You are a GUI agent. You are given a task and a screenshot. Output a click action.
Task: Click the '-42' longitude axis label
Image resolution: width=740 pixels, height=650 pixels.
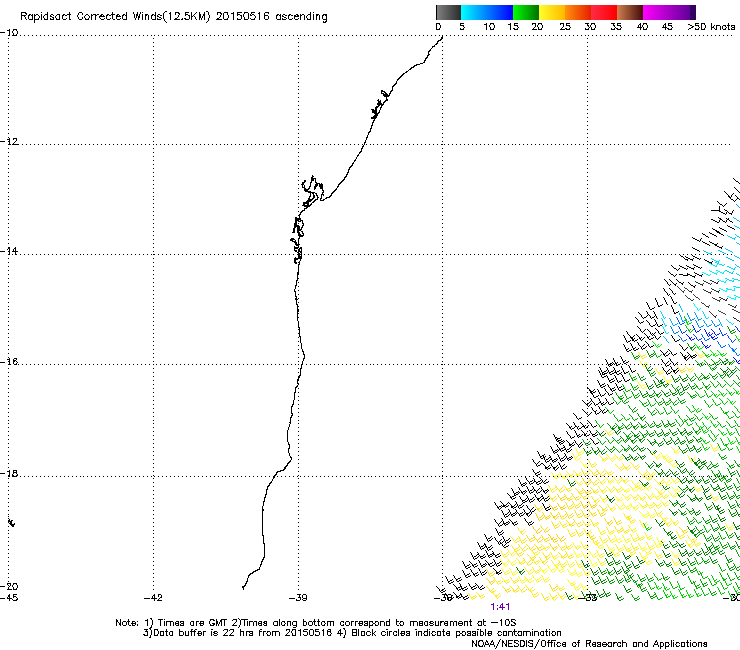click(x=153, y=598)
